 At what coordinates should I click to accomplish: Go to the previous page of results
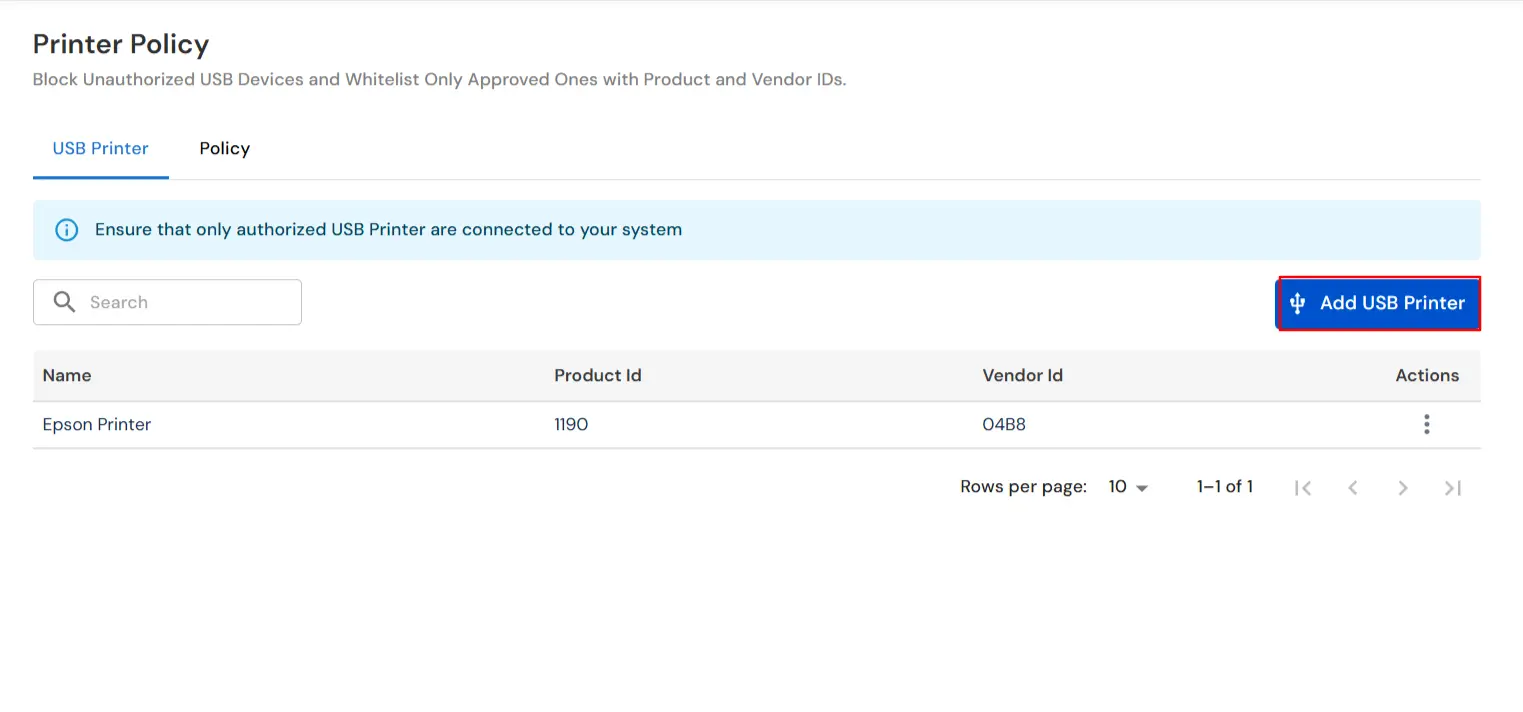(1352, 488)
